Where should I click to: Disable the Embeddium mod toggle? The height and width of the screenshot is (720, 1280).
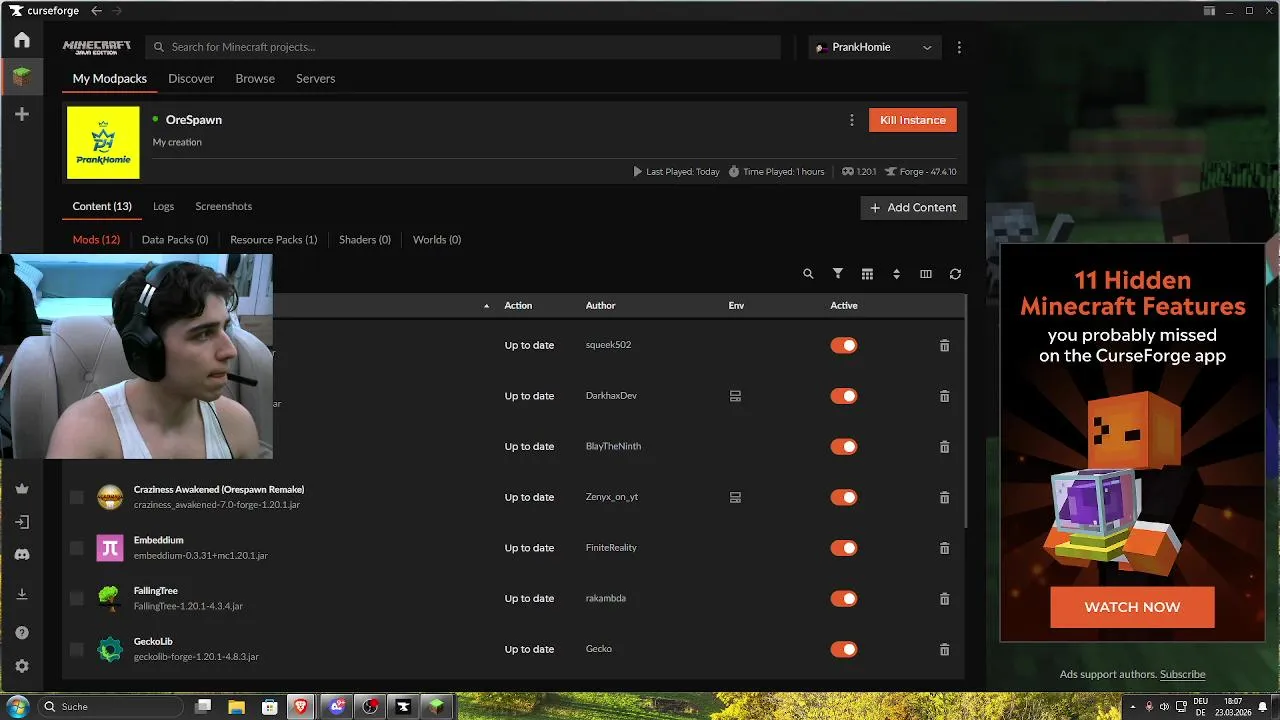coord(844,548)
